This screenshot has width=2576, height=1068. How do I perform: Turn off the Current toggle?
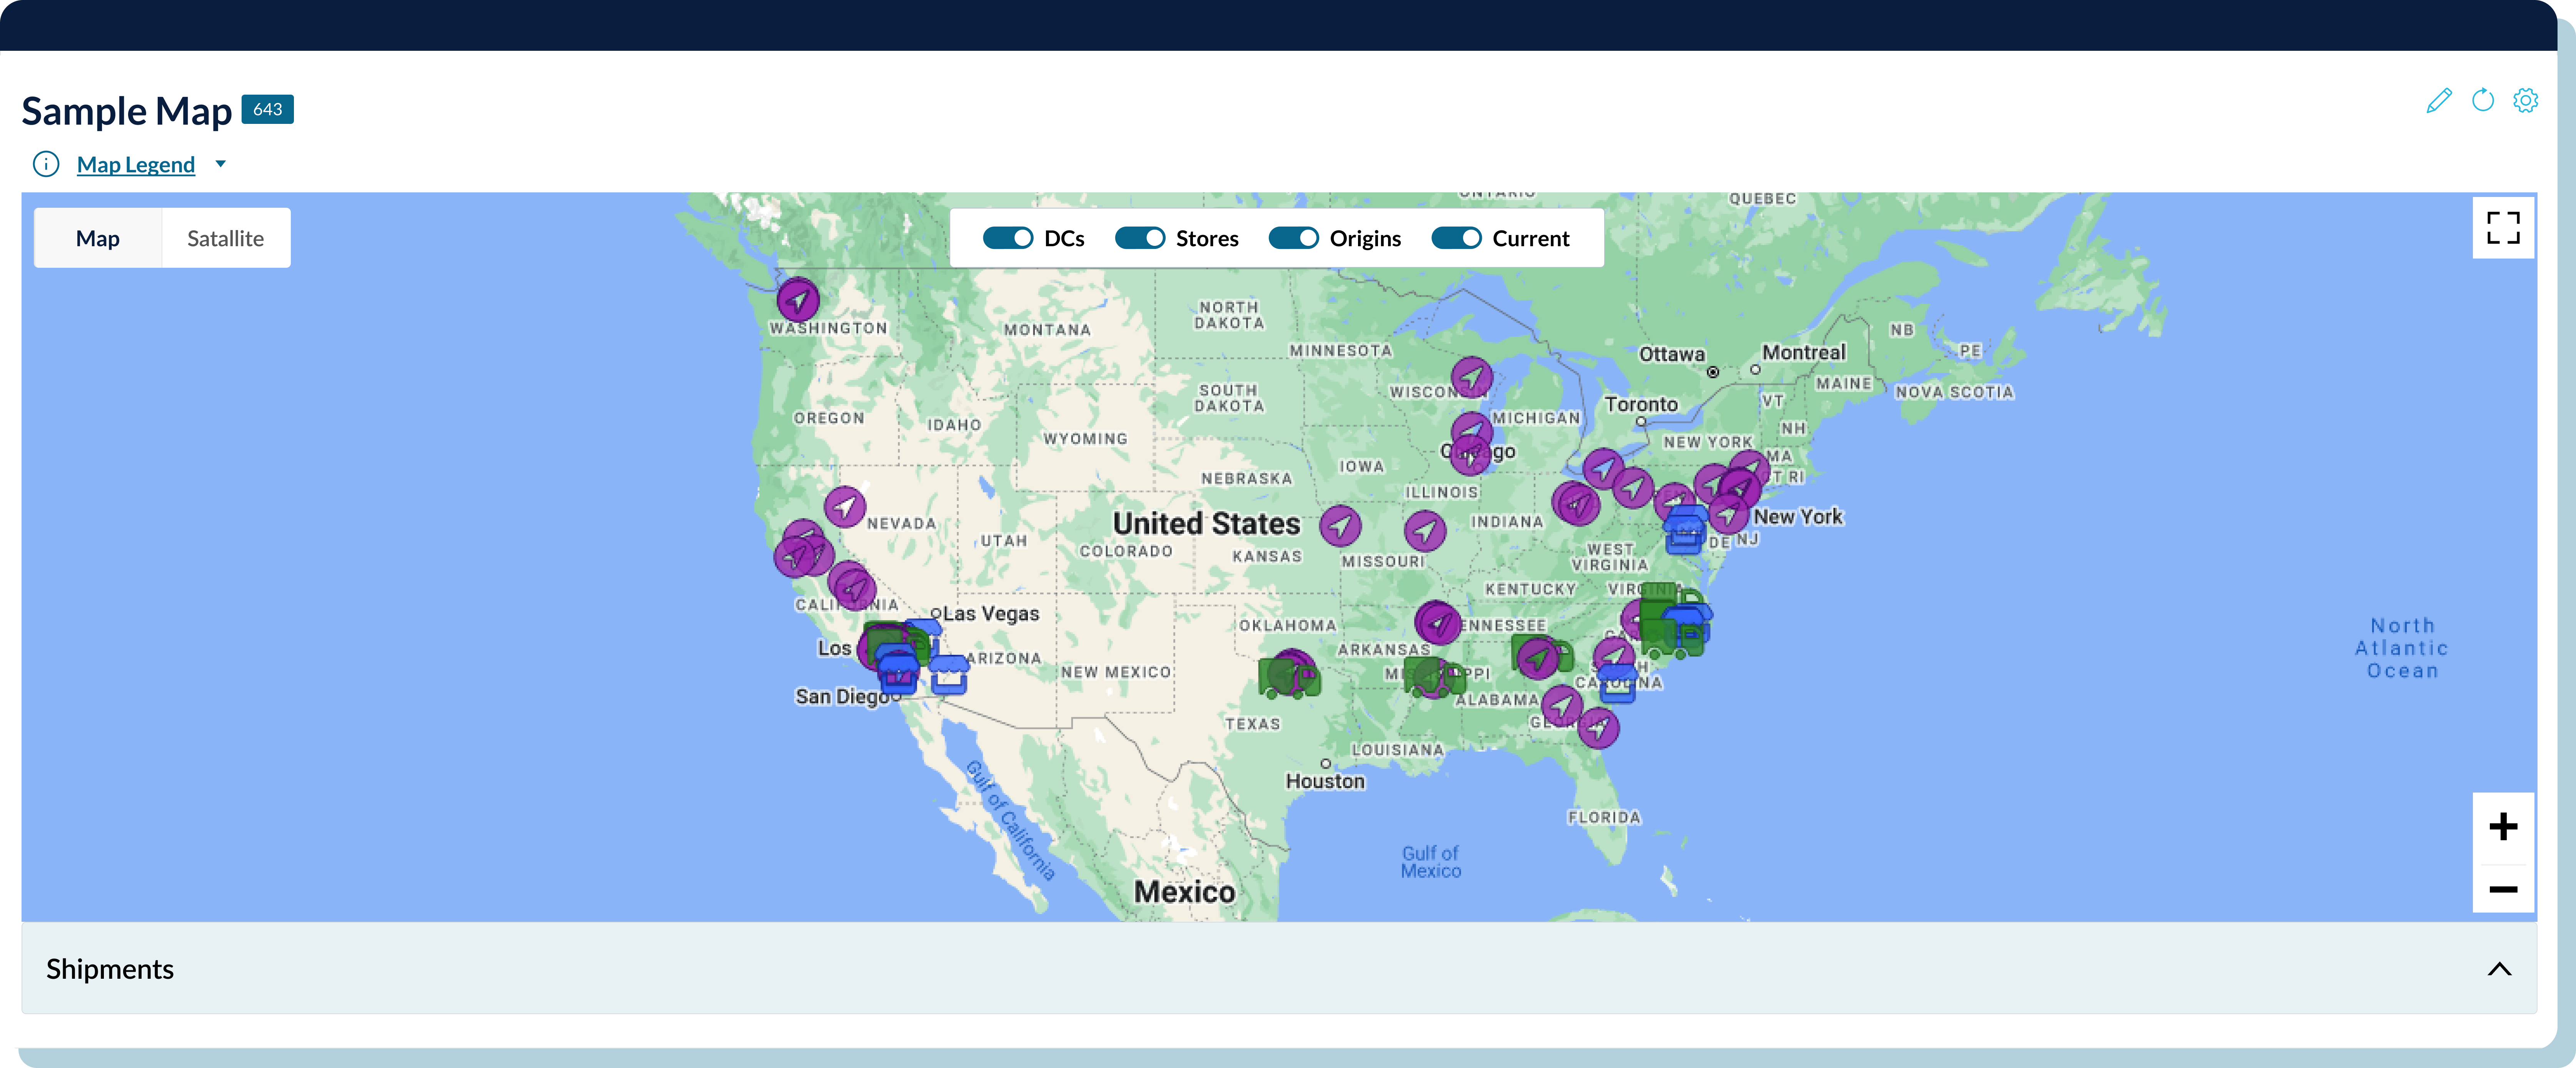[x=1456, y=238]
